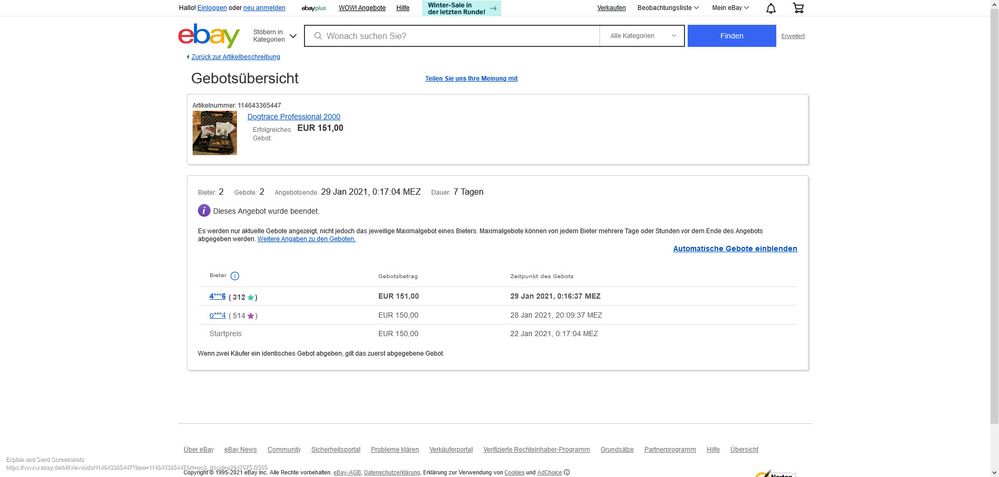Open the Mein eBay dropdown
999x477 pixels.
[x=730, y=8]
